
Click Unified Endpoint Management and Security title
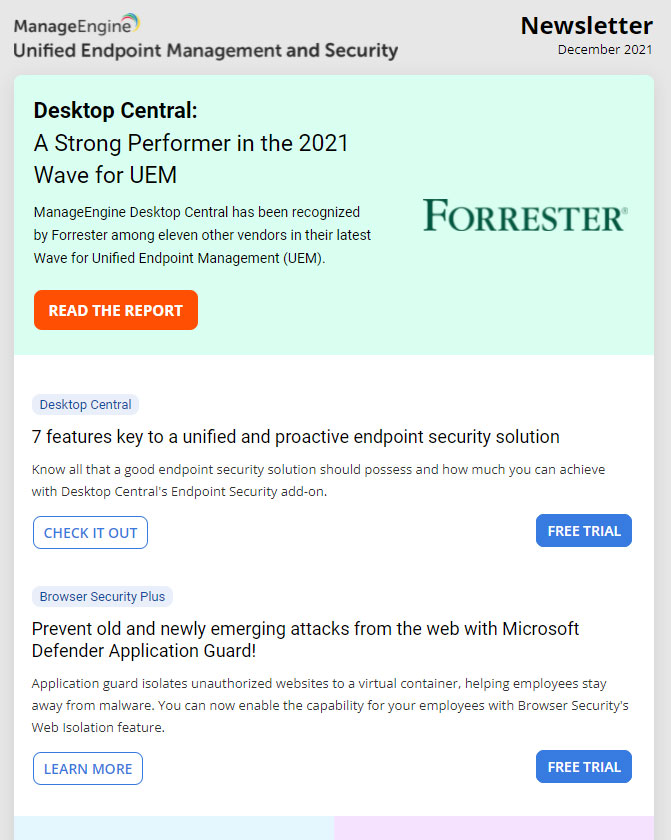[x=206, y=50]
